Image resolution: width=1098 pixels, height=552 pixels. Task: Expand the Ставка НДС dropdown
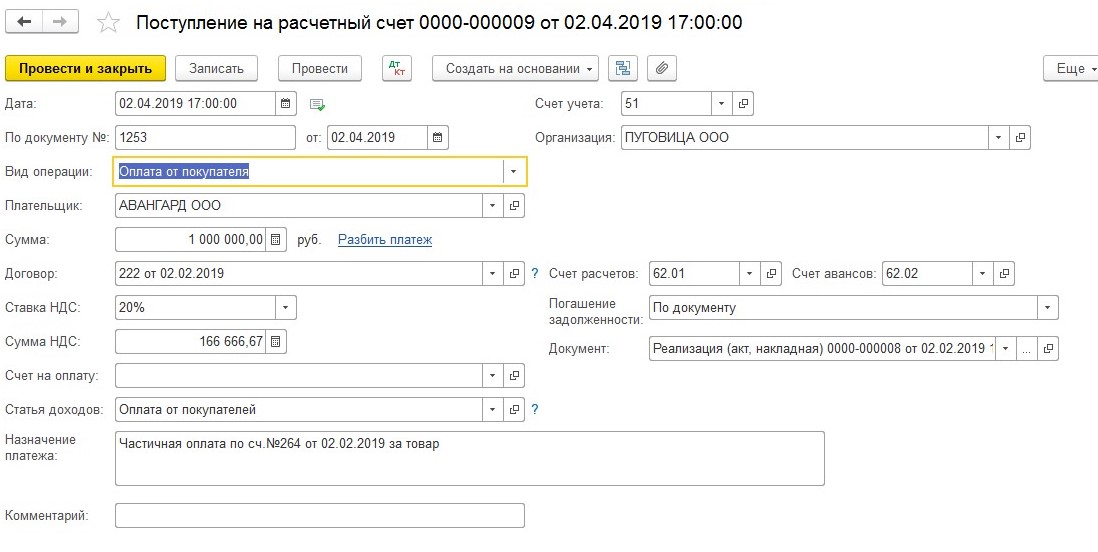click(285, 308)
